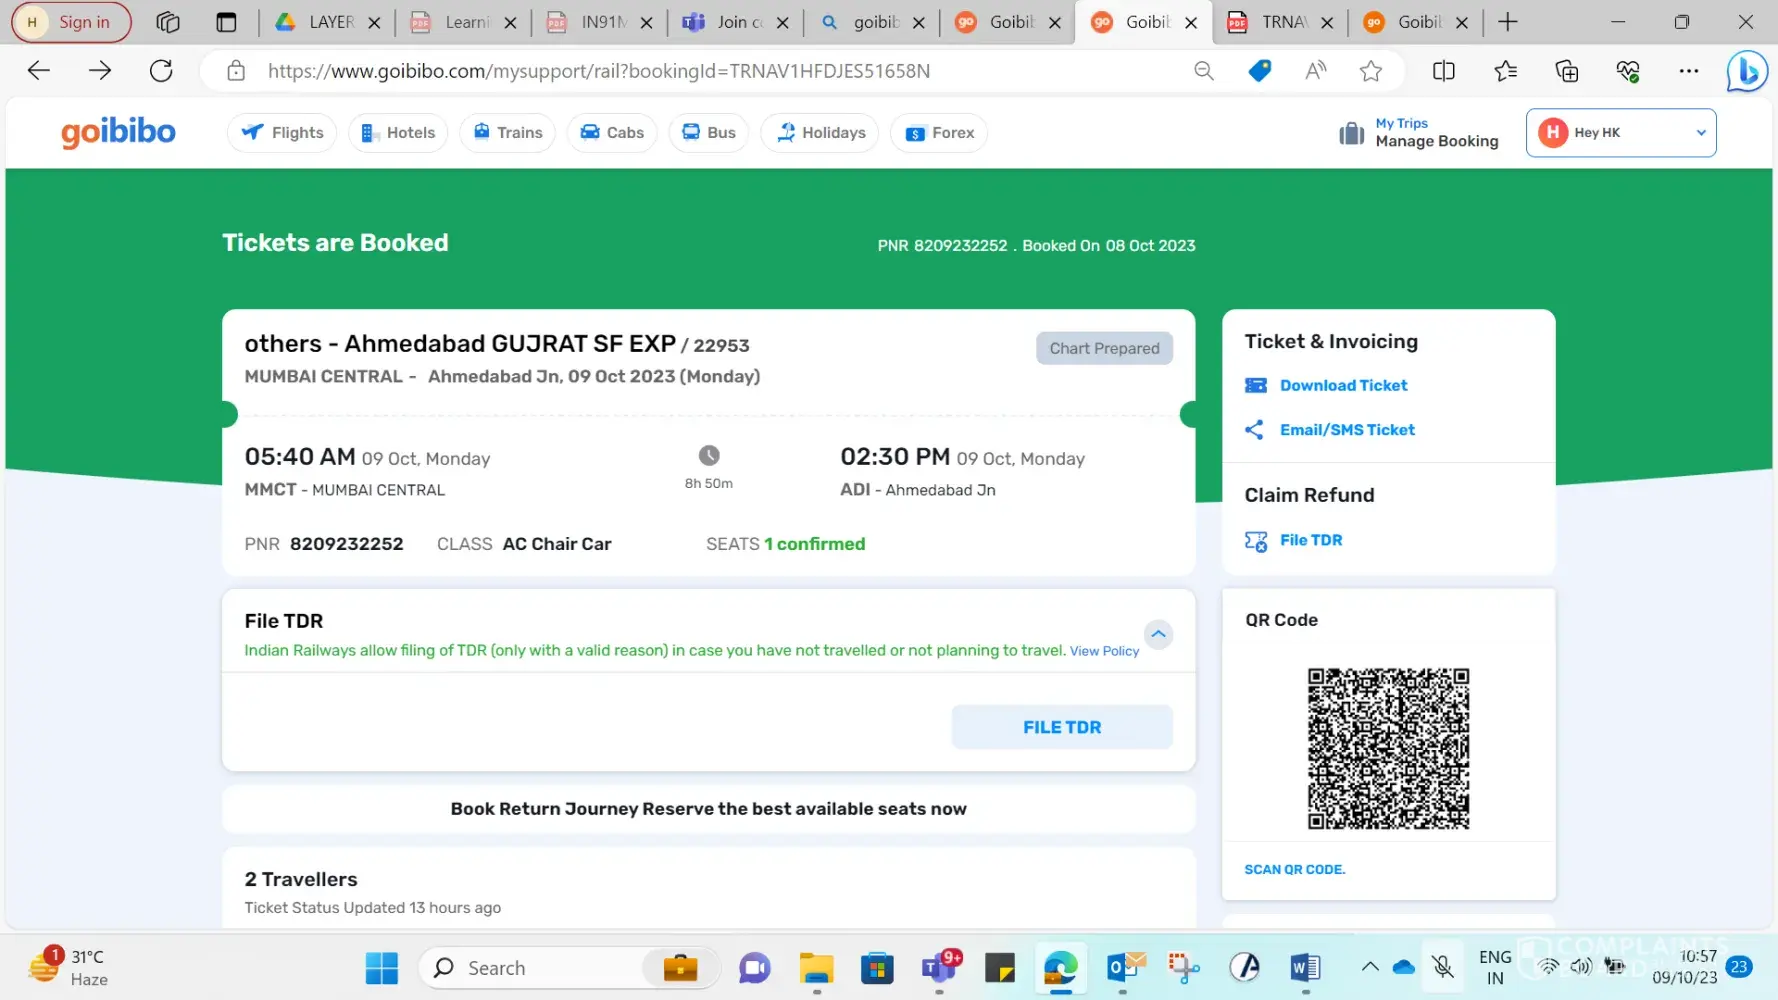The width and height of the screenshot is (1778, 1000).
Task: Click the Download Ticket link
Action: pyautogui.click(x=1343, y=386)
